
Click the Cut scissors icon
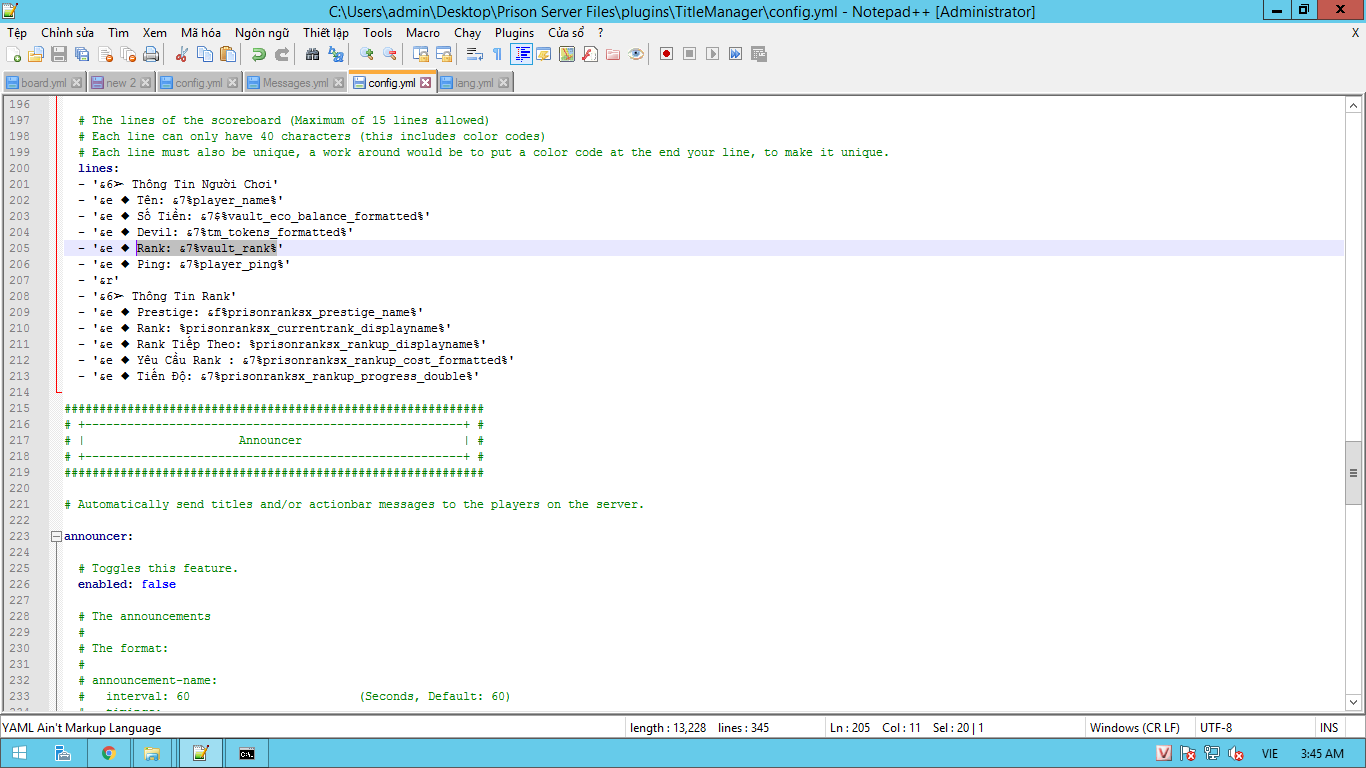pos(182,54)
